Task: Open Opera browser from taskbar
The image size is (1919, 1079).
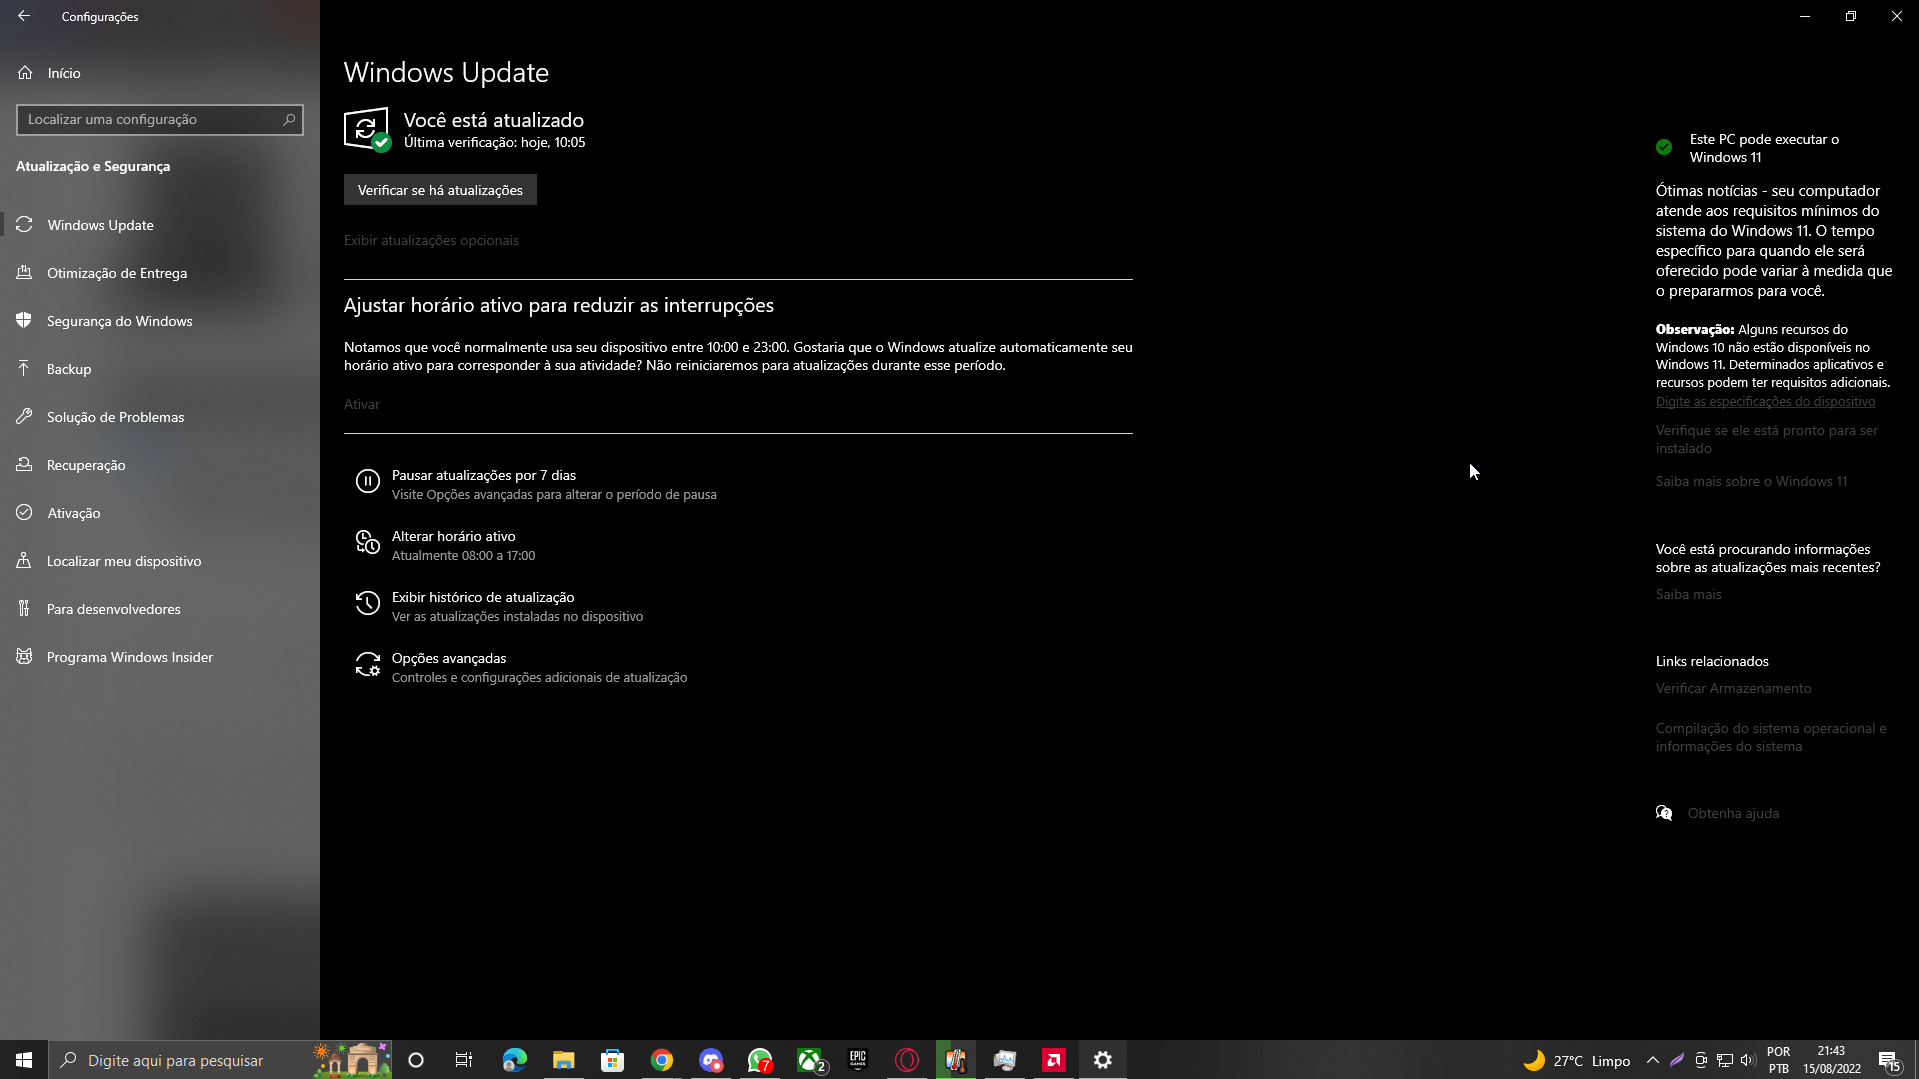Action: click(907, 1060)
